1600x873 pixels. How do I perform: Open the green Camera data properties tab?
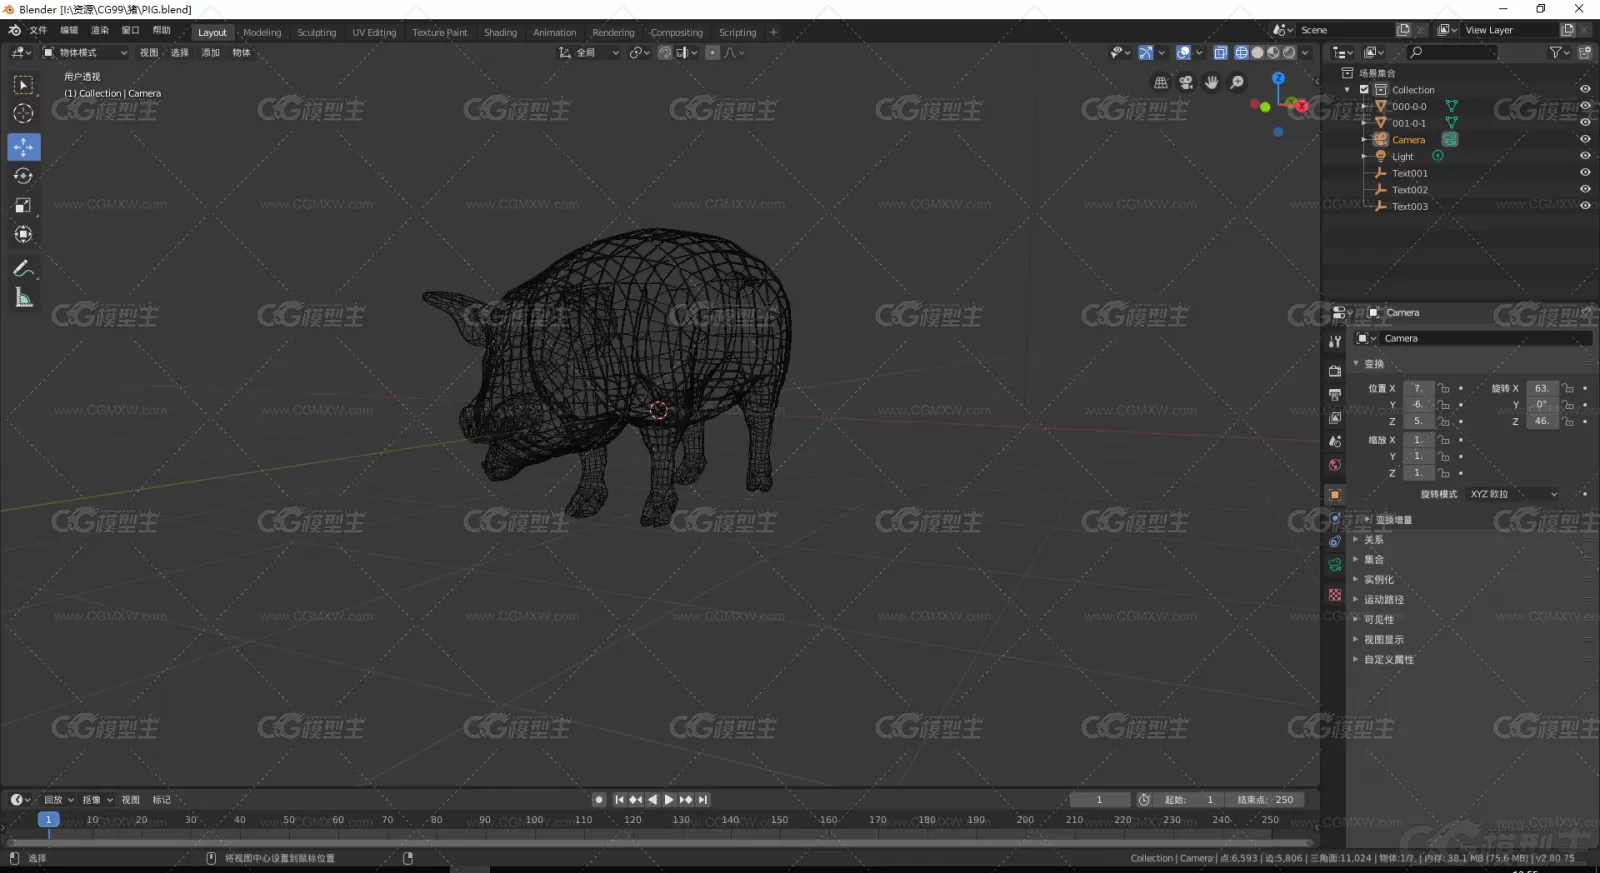pyautogui.click(x=1335, y=565)
